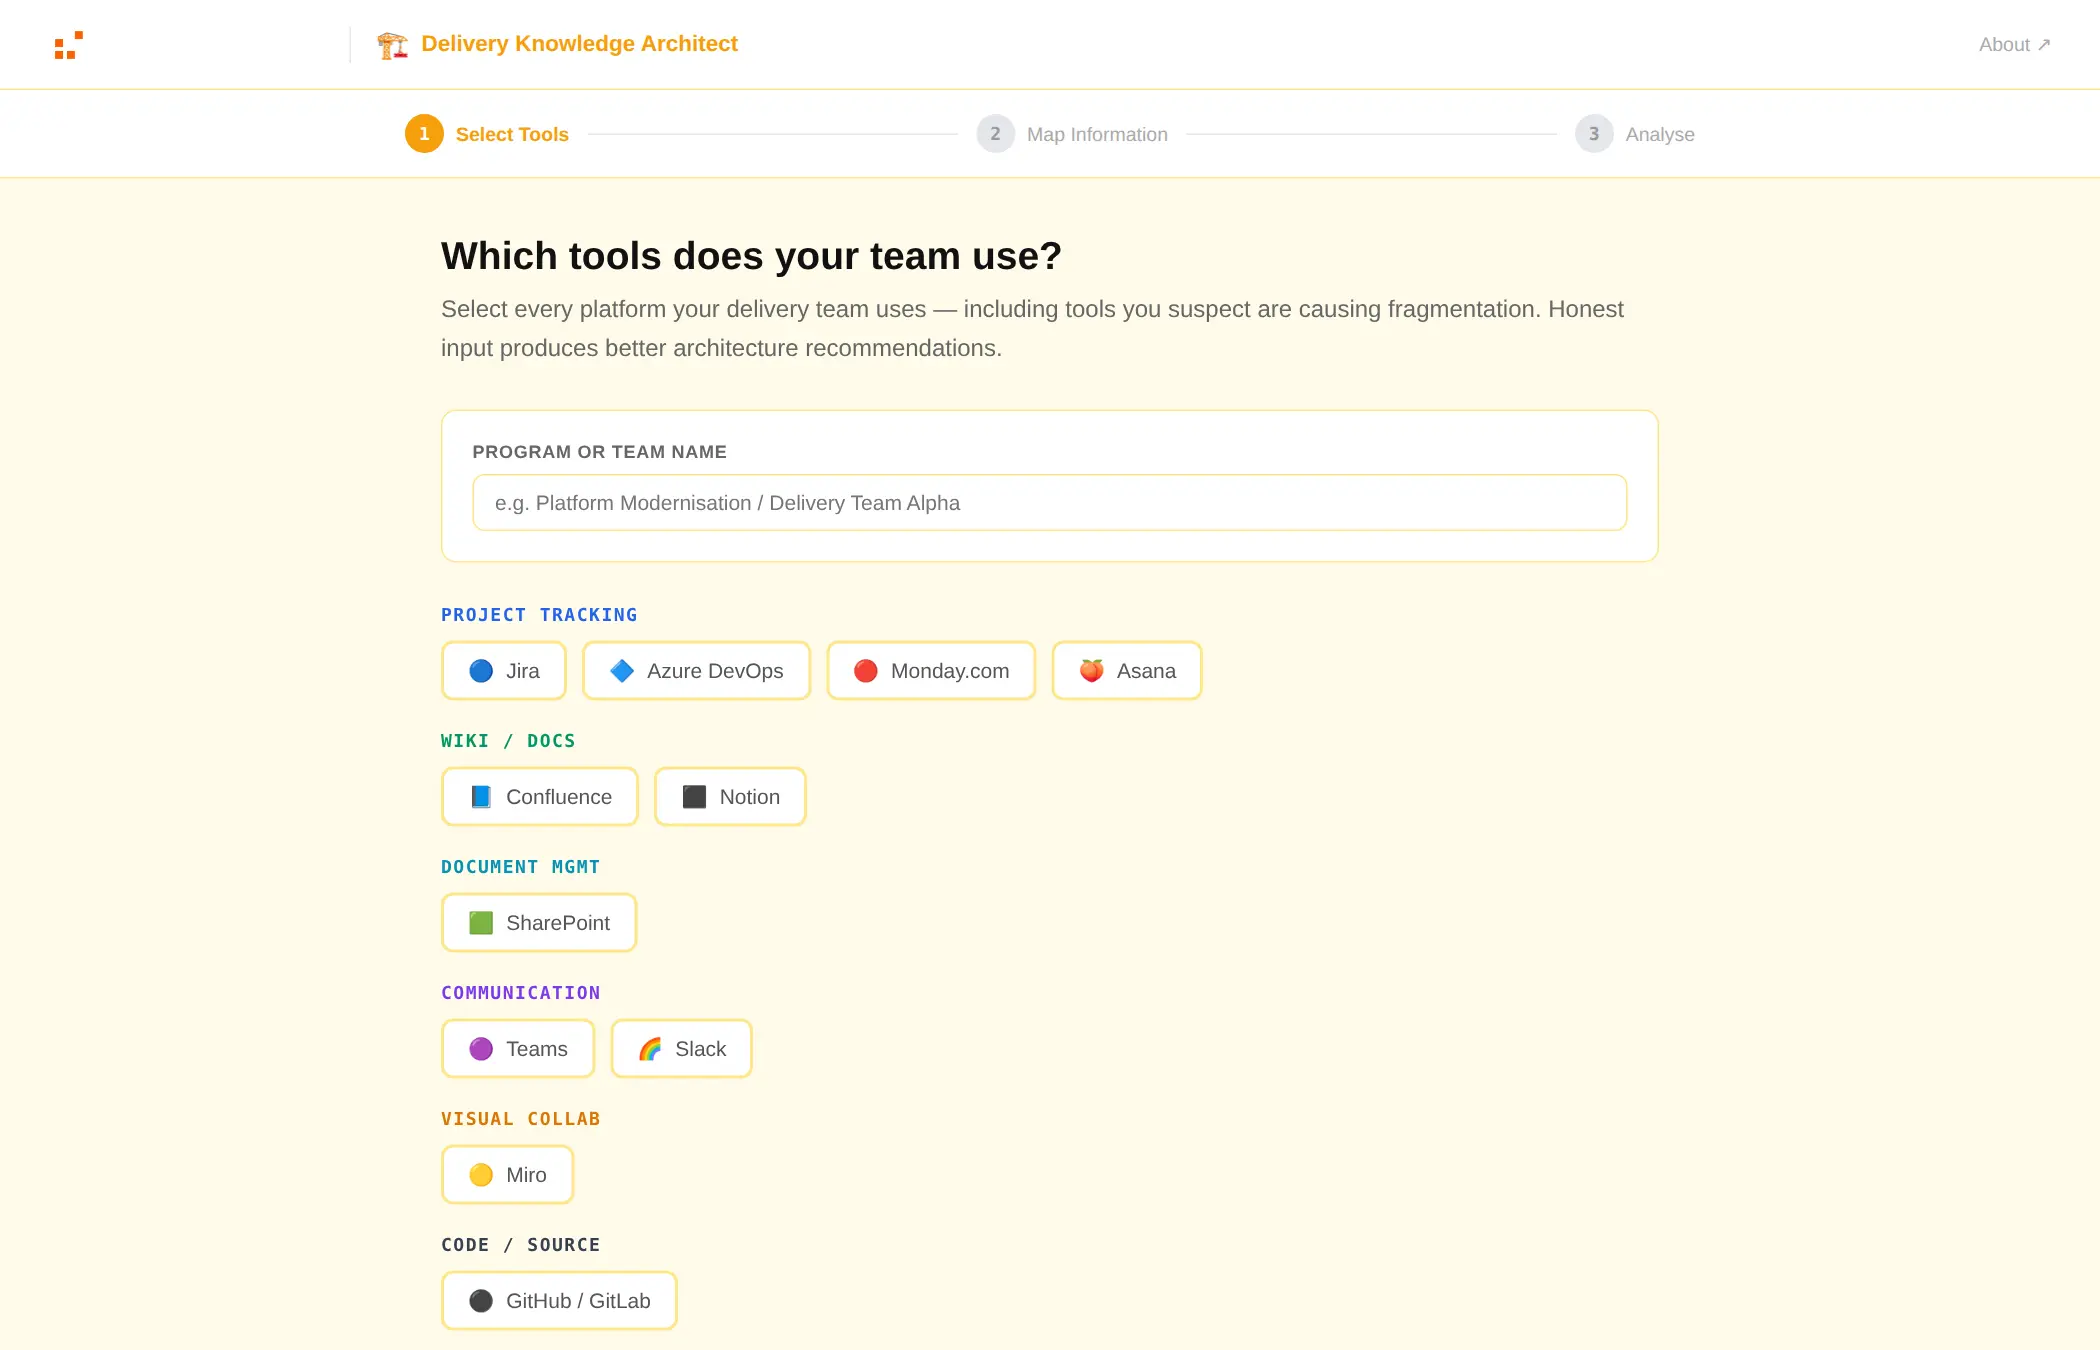Toggle Monday.com selection
The image size is (2100, 1350).
click(931, 671)
